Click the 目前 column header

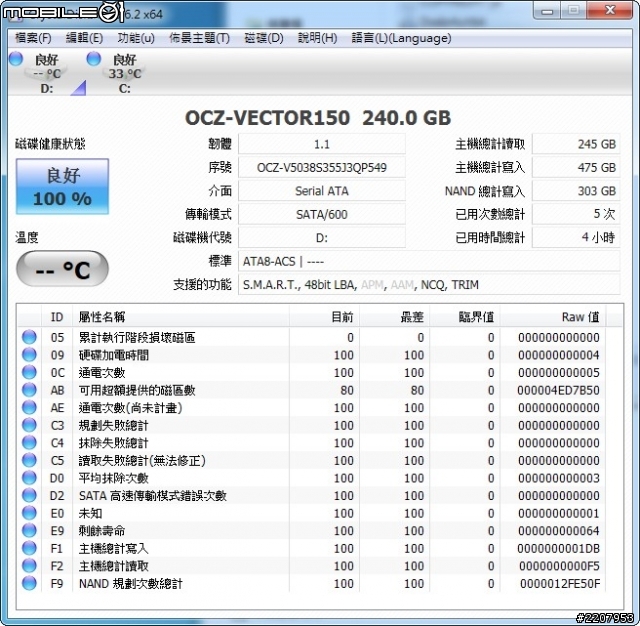[324, 317]
